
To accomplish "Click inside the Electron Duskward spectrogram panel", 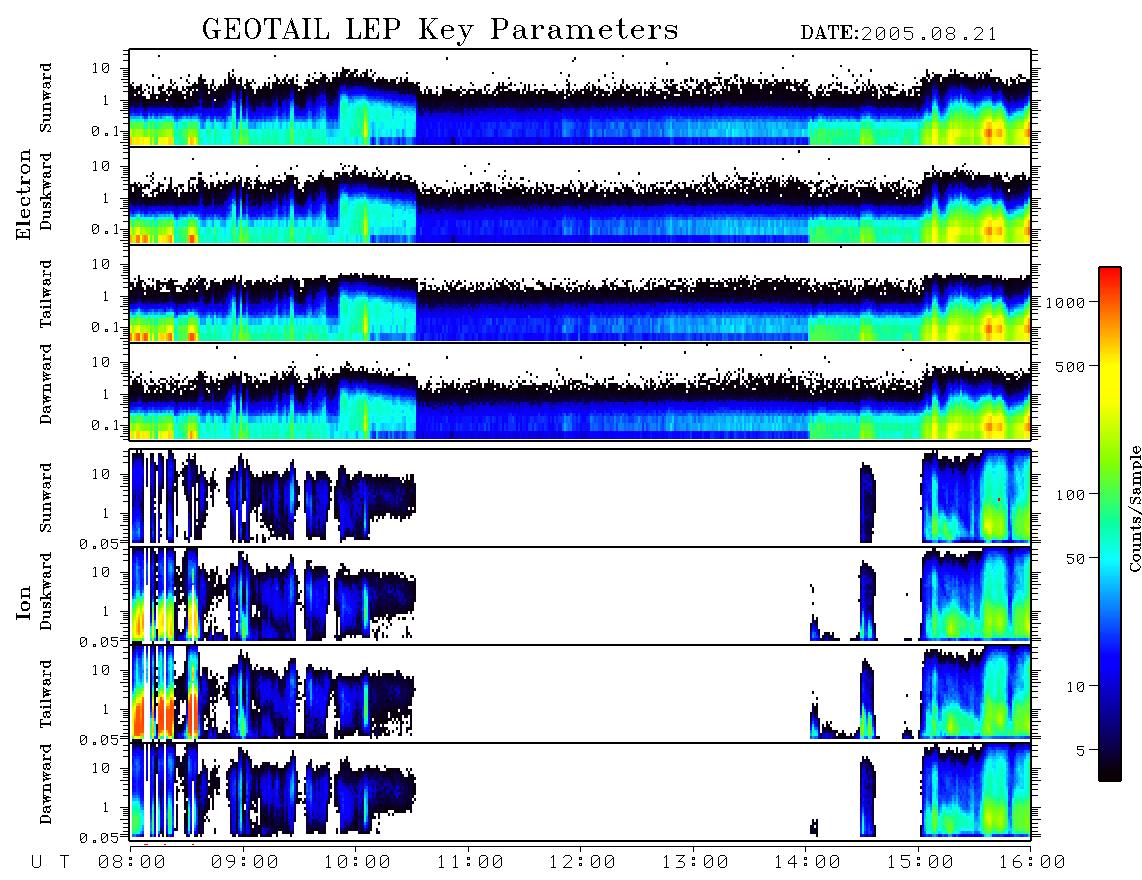I will coord(580,195).
